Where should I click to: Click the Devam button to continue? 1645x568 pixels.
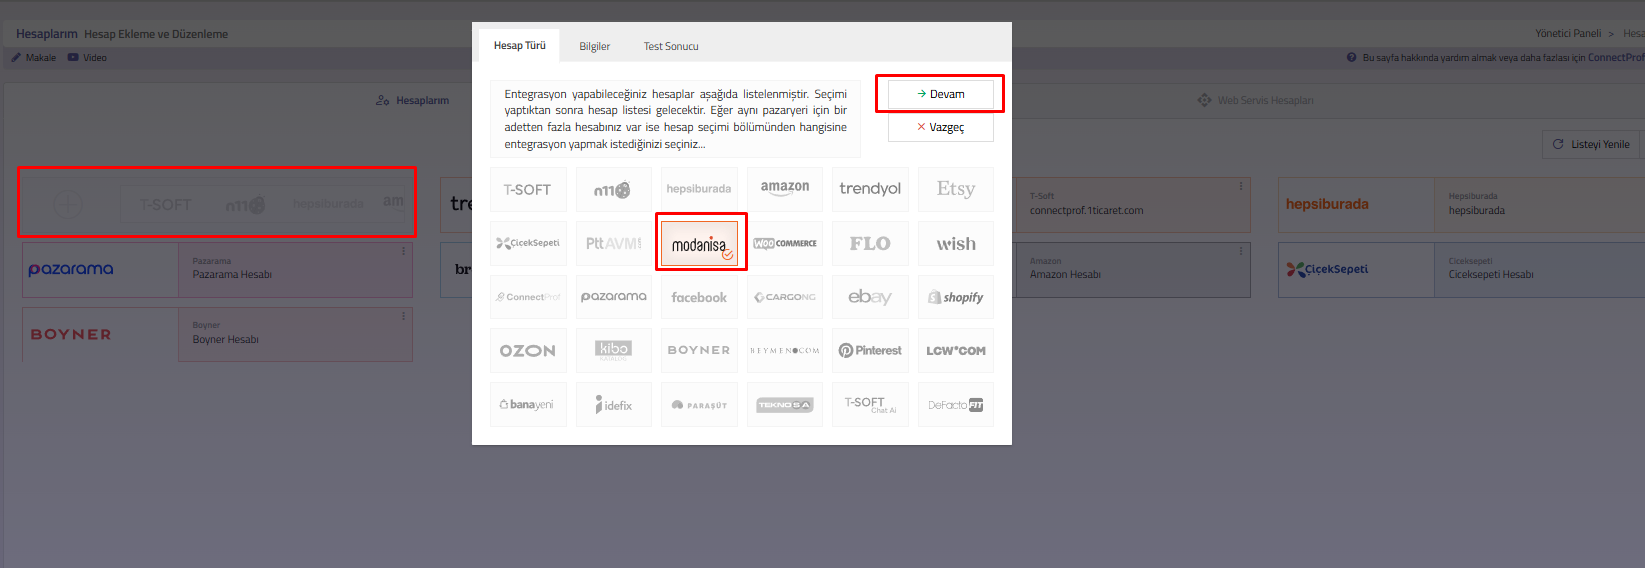941,94
